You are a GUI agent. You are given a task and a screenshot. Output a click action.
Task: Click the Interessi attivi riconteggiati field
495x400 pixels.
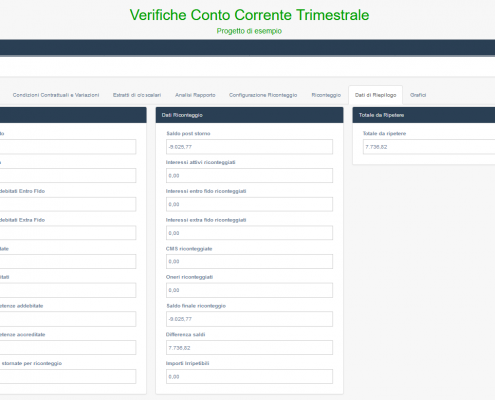coord(249,176)
